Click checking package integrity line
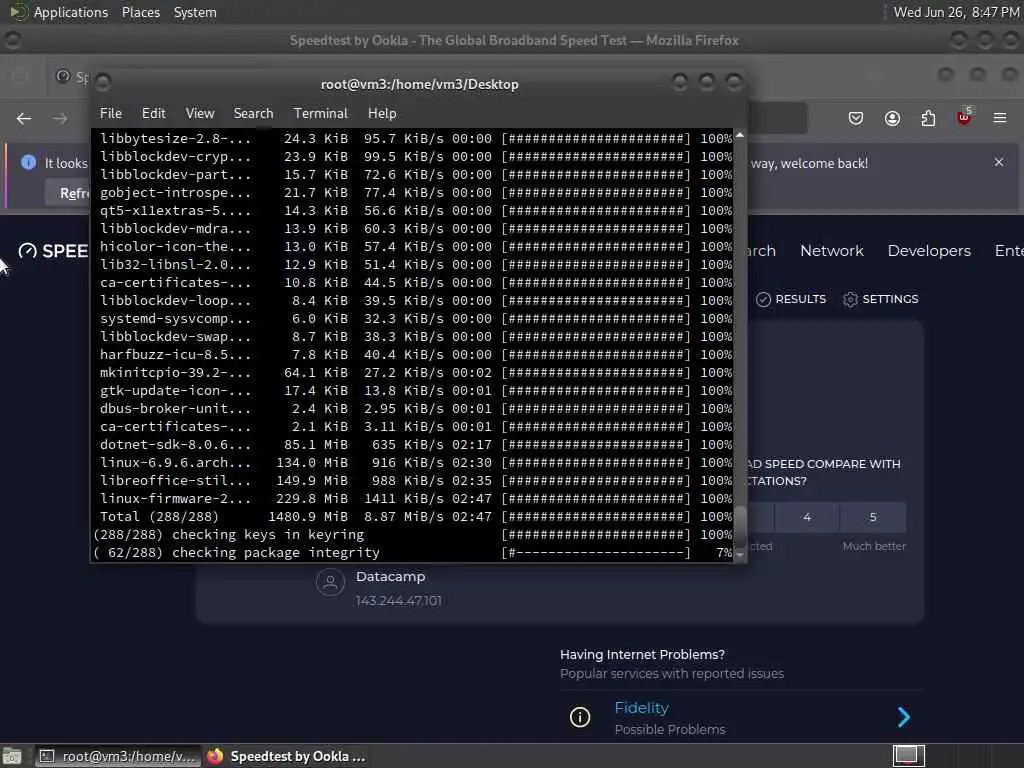This screenshot has height=768, width=1024. pyautogui.click(x=413, y=552)
